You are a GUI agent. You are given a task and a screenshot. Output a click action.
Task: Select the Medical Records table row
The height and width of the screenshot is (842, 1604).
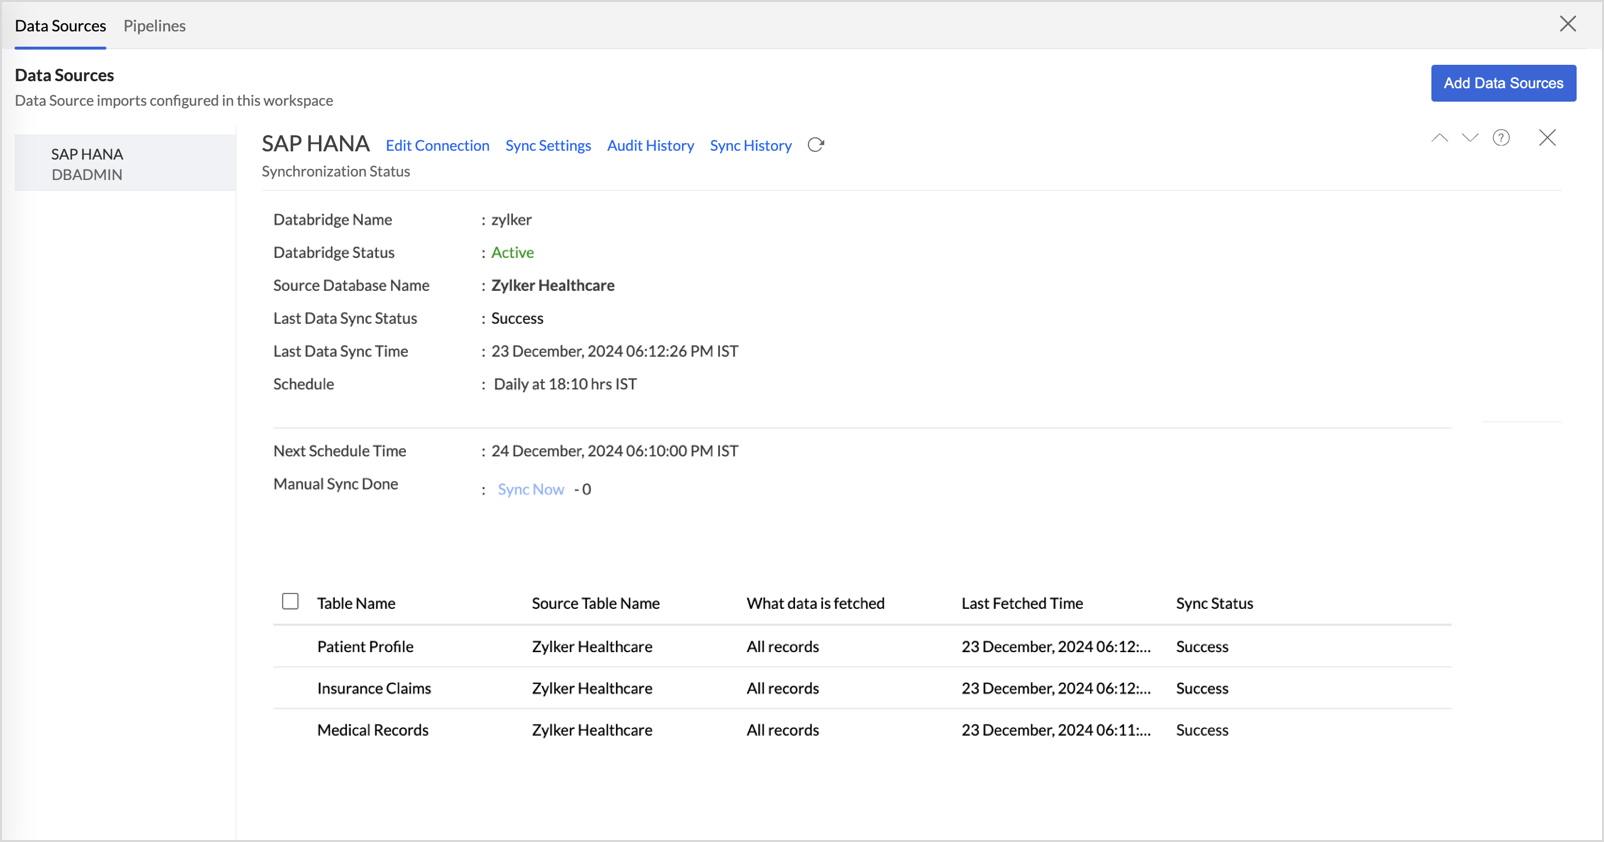pos(372,731)
